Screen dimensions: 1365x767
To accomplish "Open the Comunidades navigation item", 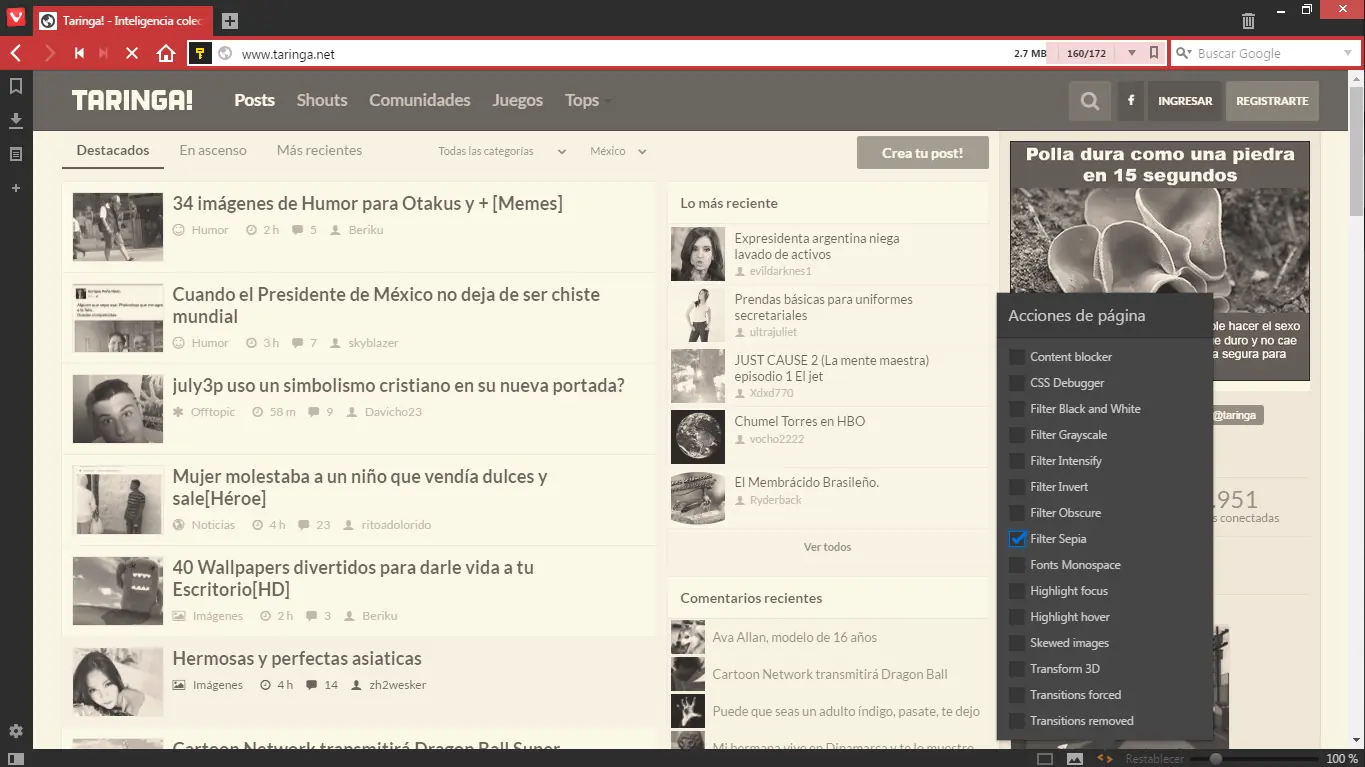I will click(420, 100).
